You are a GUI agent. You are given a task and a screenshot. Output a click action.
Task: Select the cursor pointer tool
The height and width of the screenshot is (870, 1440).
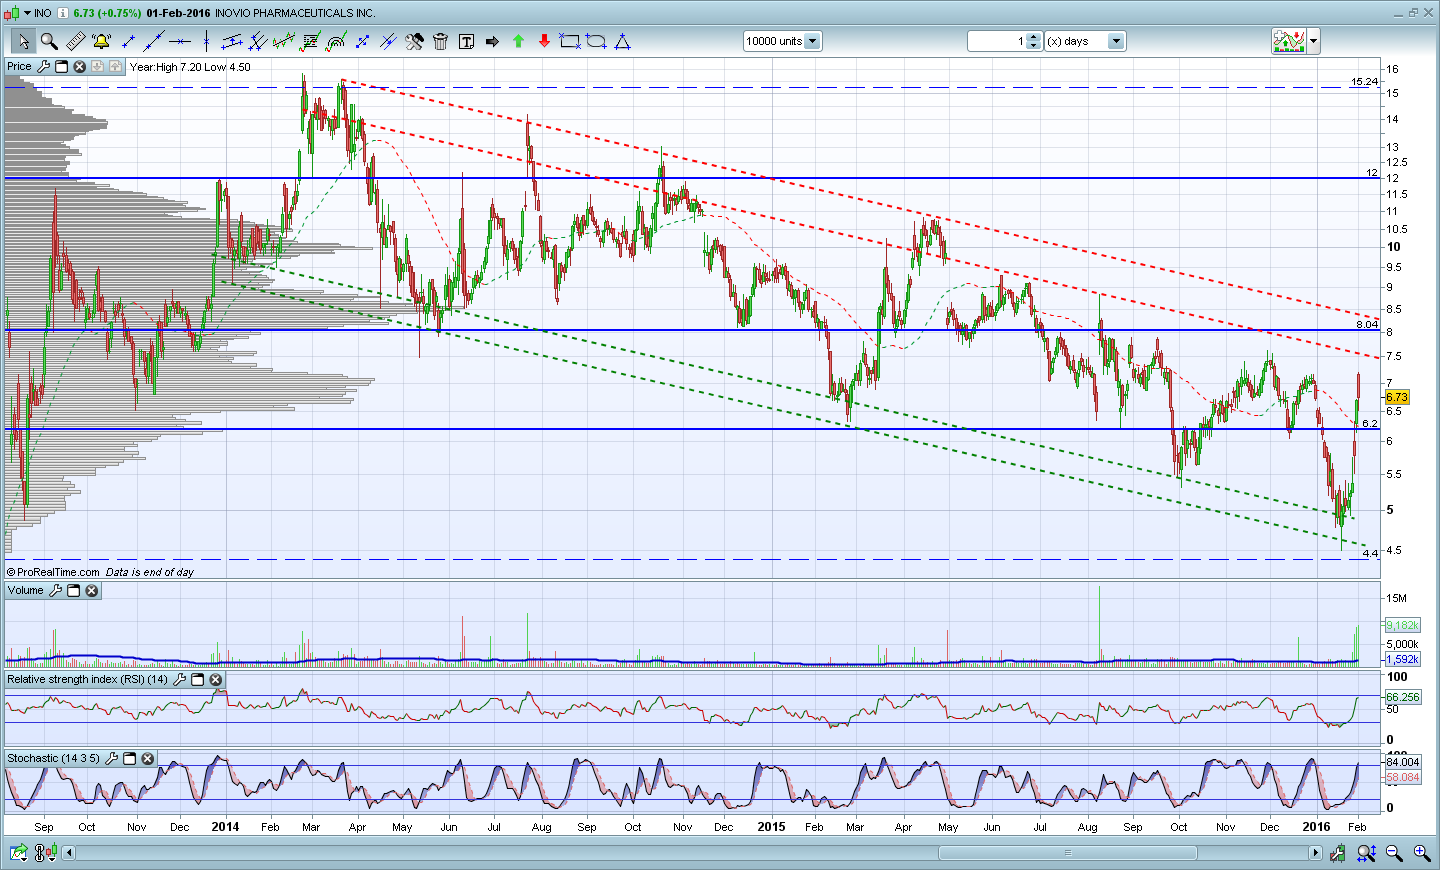tap(23, 41)
